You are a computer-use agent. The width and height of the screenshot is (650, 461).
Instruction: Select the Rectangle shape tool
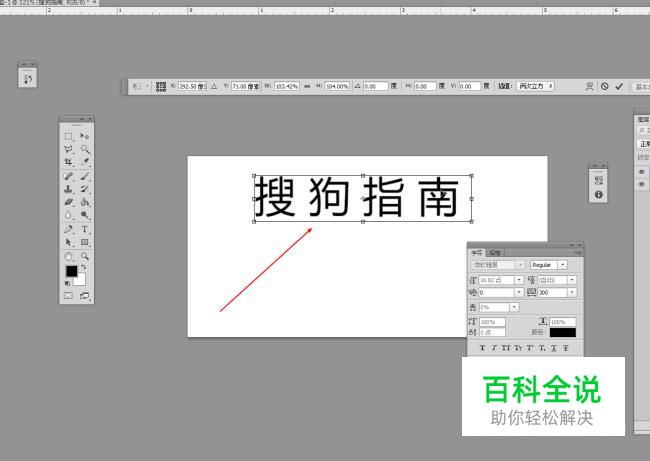85,242
